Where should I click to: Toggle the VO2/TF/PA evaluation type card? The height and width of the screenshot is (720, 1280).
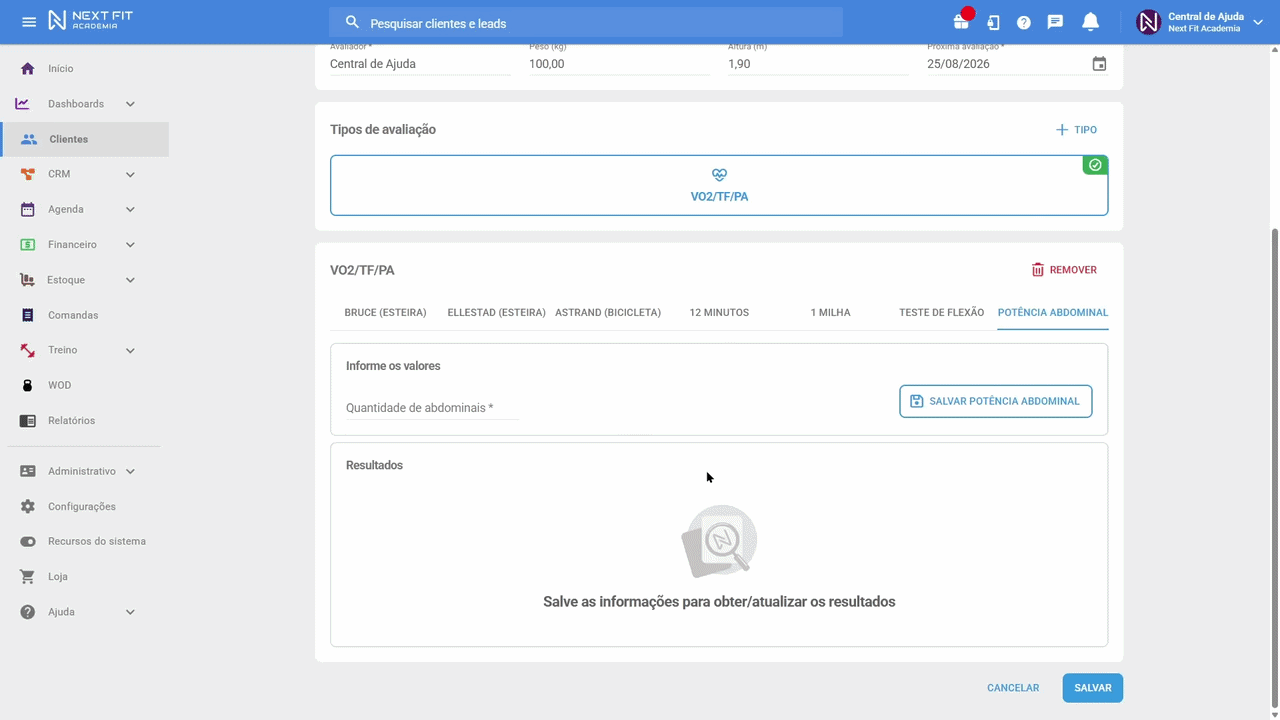(x=719, y=185)
